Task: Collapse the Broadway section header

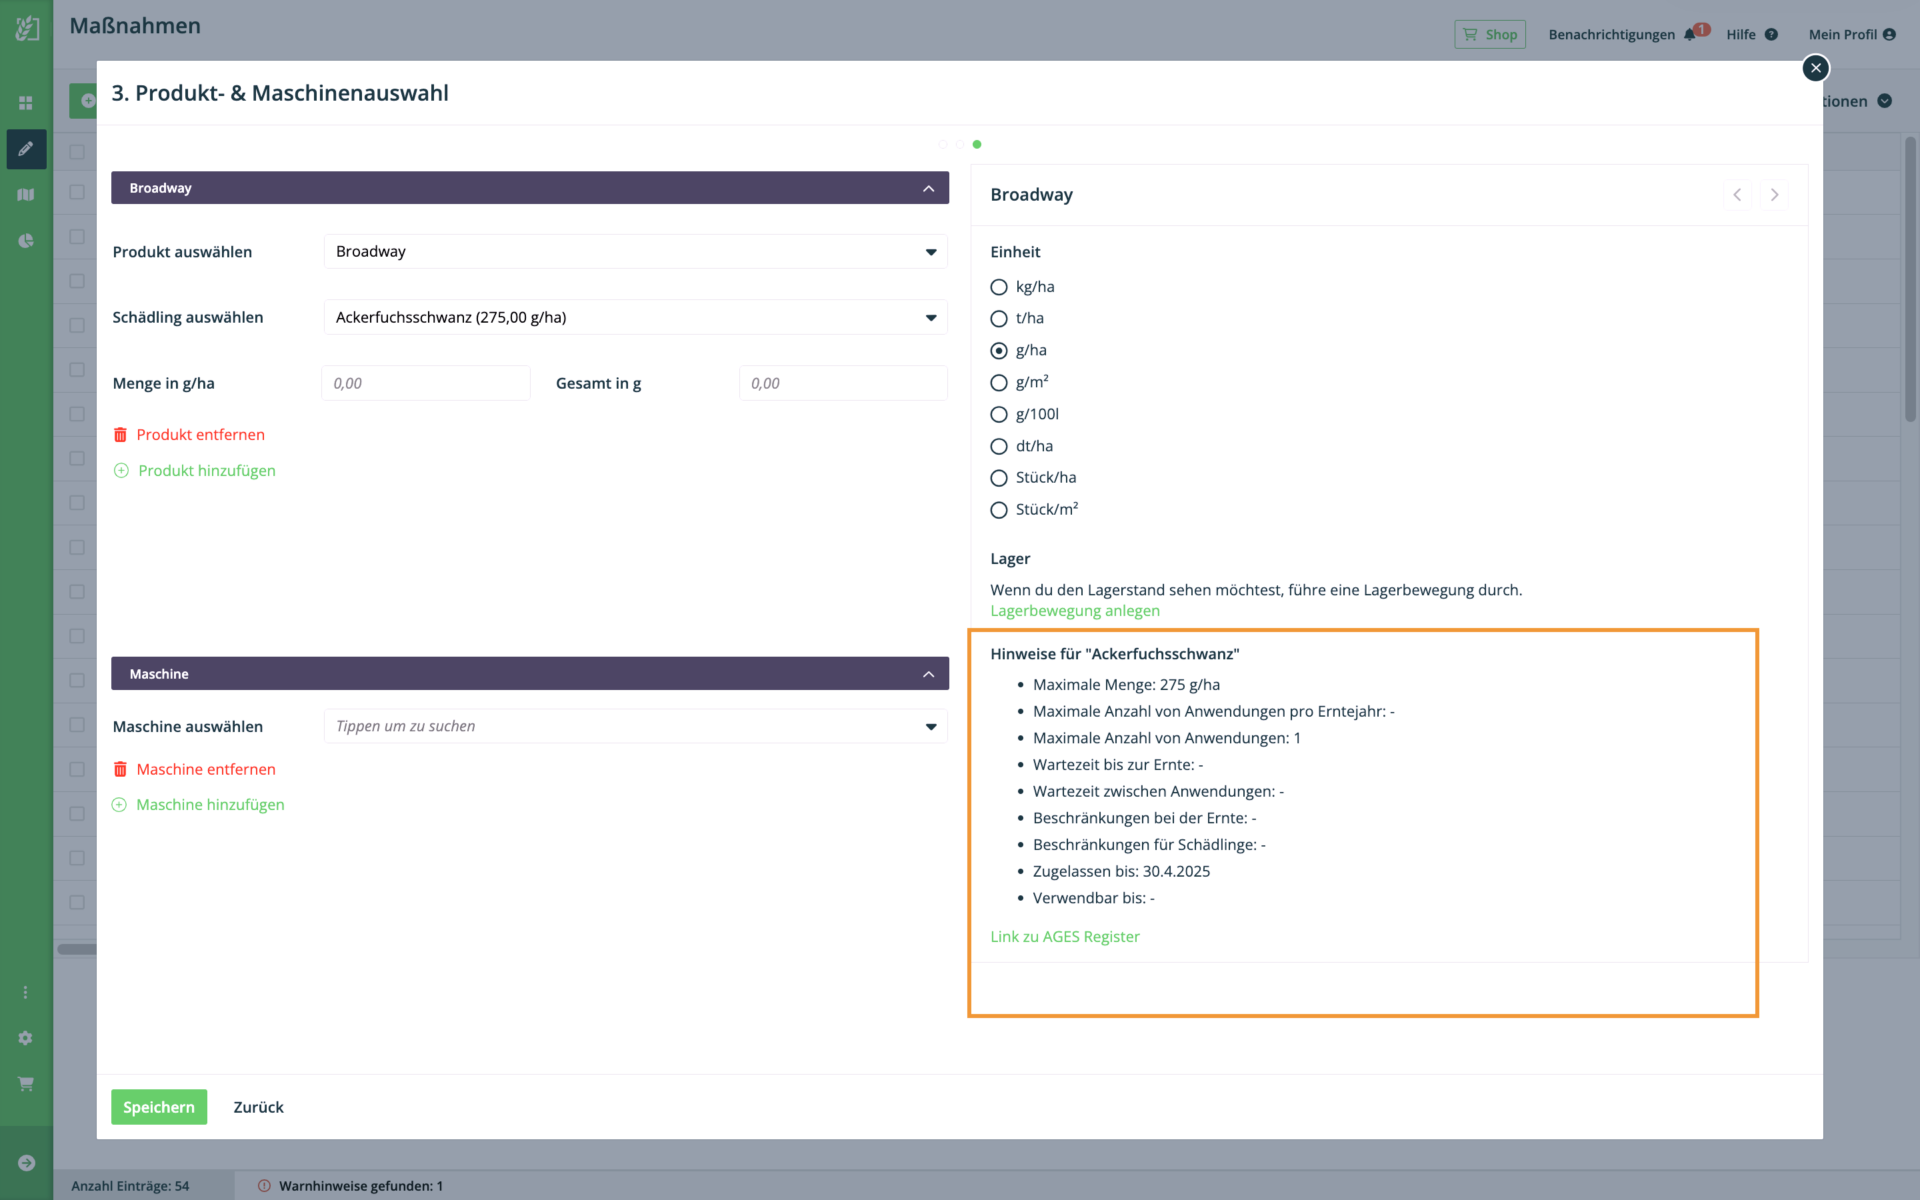Action: (x=530, y=188)
